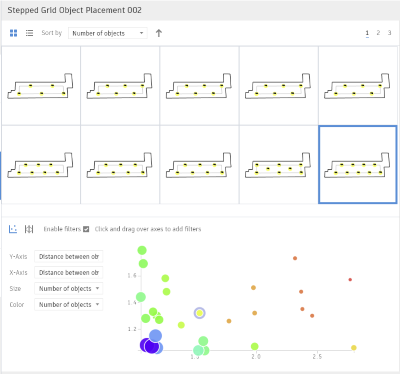Select the scatter plot chart icon
This screenshot has width=400, height=374.
[x=13, y=229]
